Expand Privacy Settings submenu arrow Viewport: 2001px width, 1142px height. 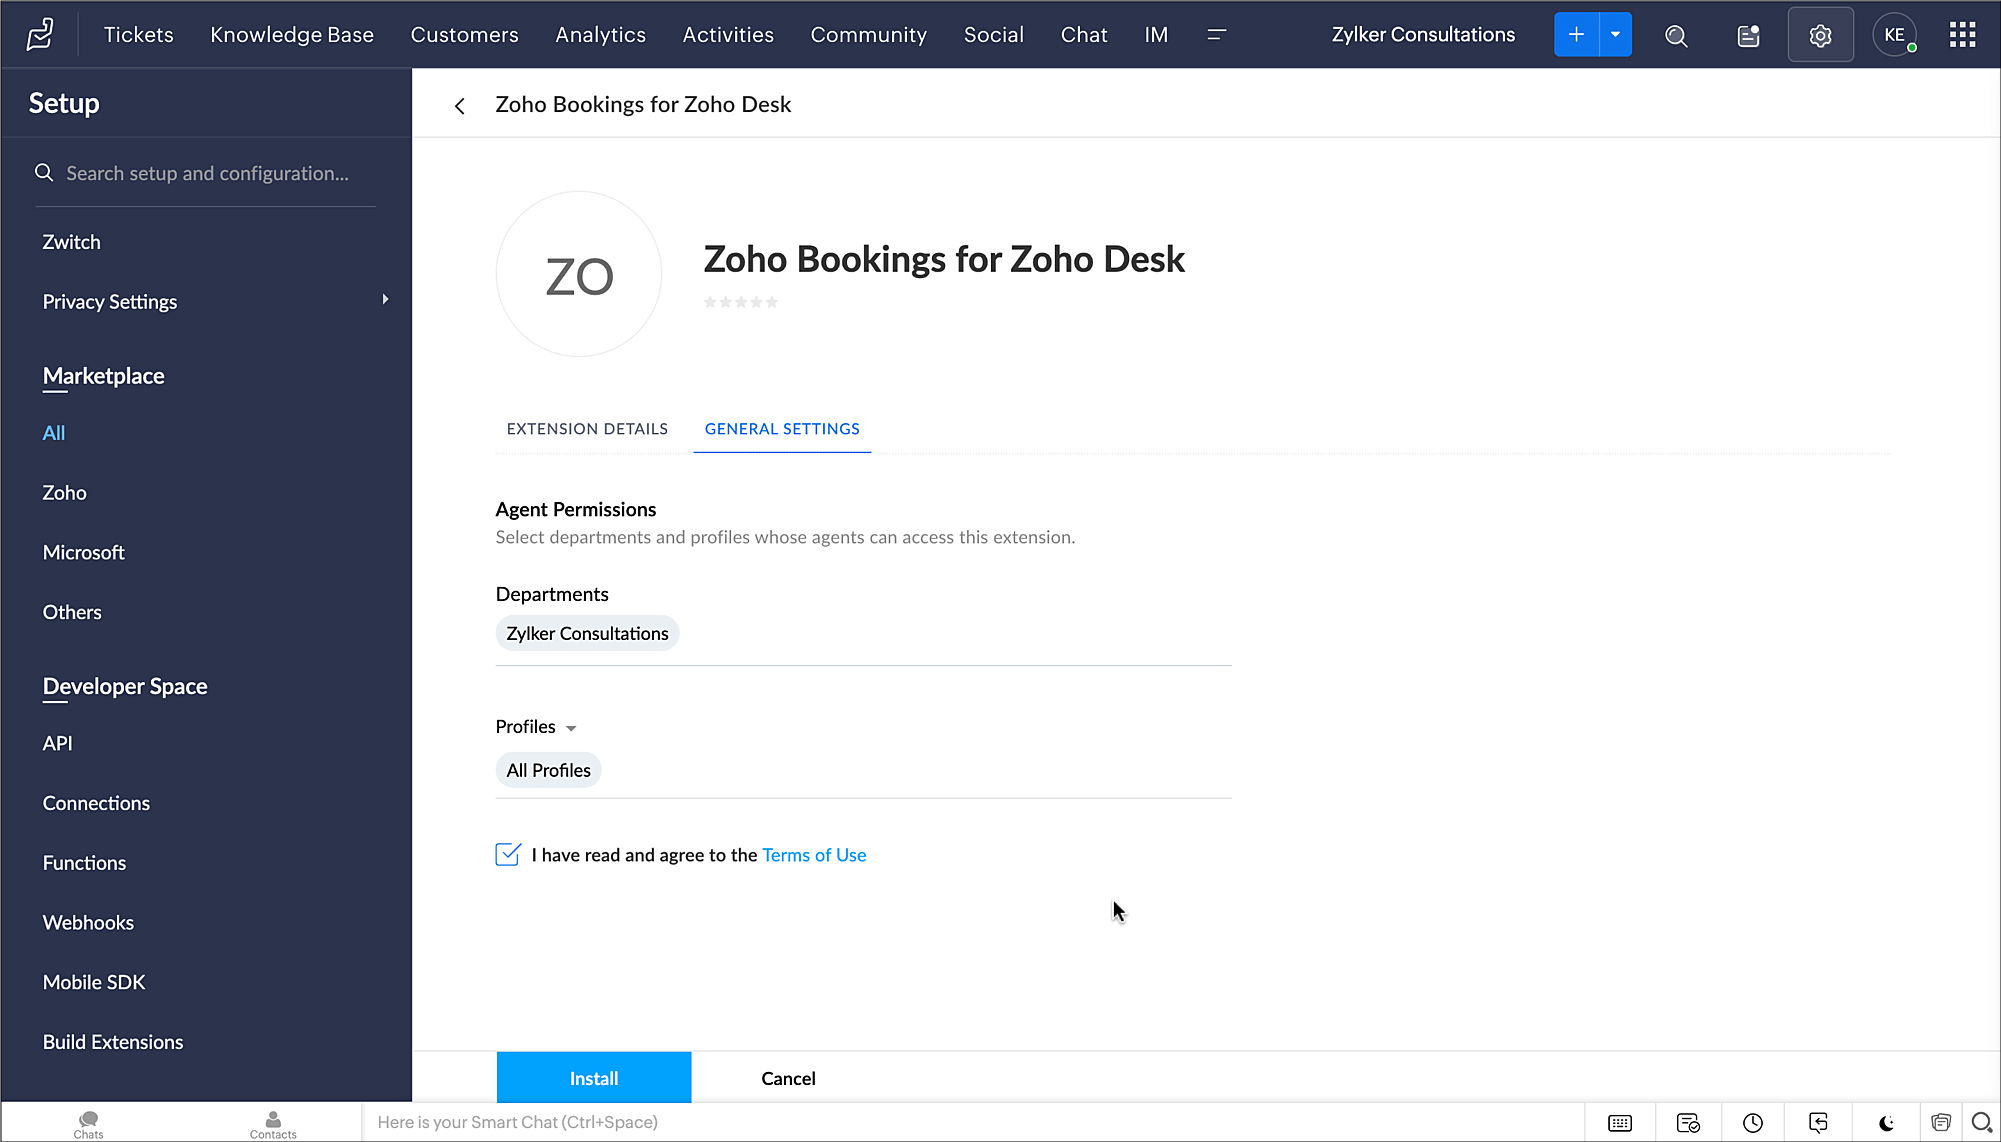coord(385,300)
